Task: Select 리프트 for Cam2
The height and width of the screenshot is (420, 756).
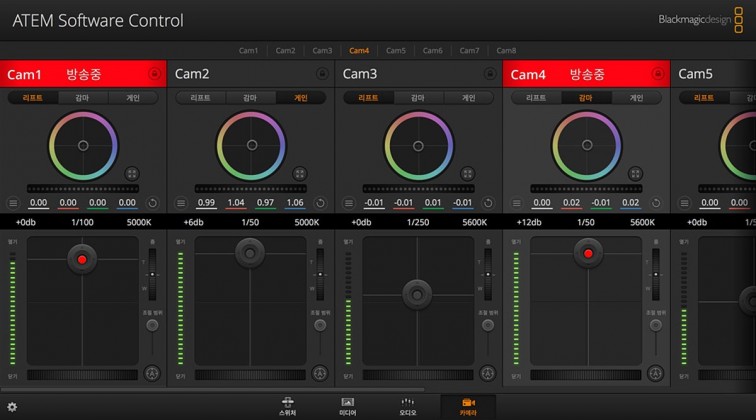Action: [x=201, y=98]
